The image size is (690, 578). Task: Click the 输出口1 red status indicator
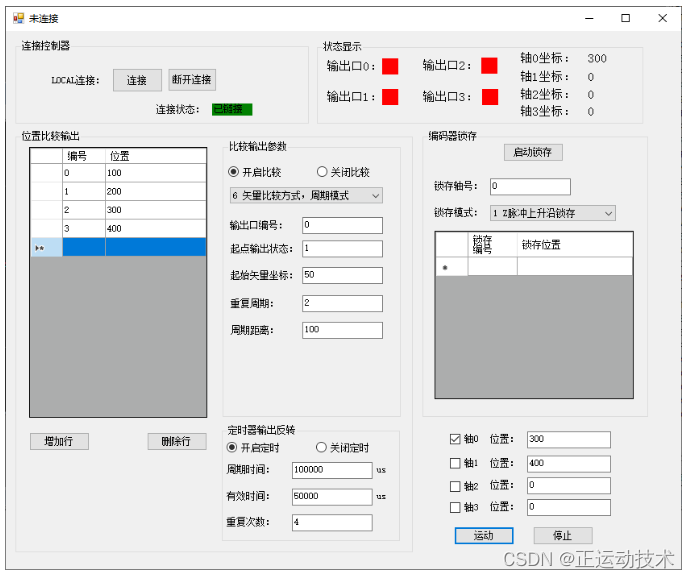(390, 97)
